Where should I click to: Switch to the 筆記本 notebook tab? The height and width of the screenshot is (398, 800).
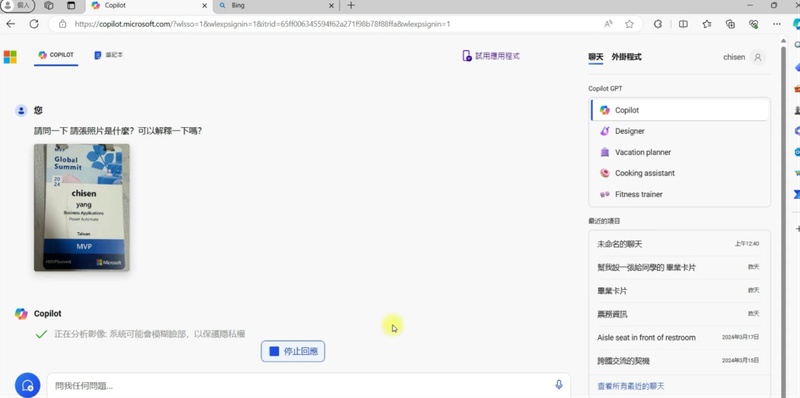tap(109, 55)
